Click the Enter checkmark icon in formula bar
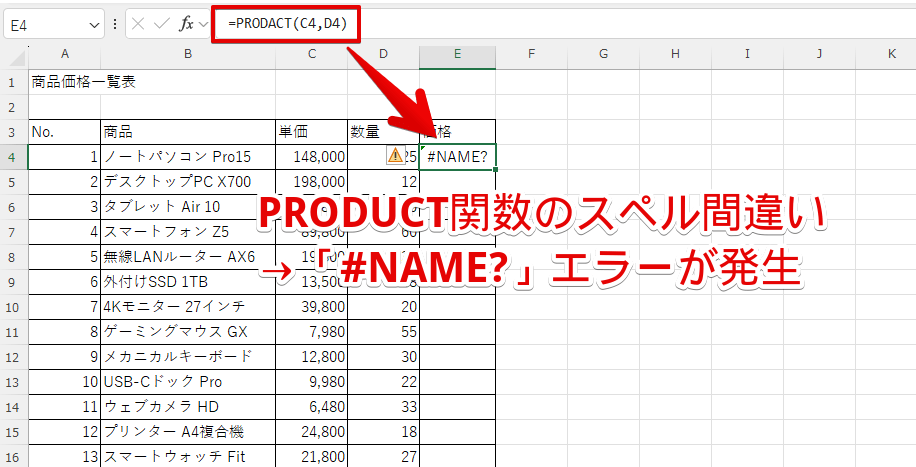916x467 pixels. [x=161, y=24]
